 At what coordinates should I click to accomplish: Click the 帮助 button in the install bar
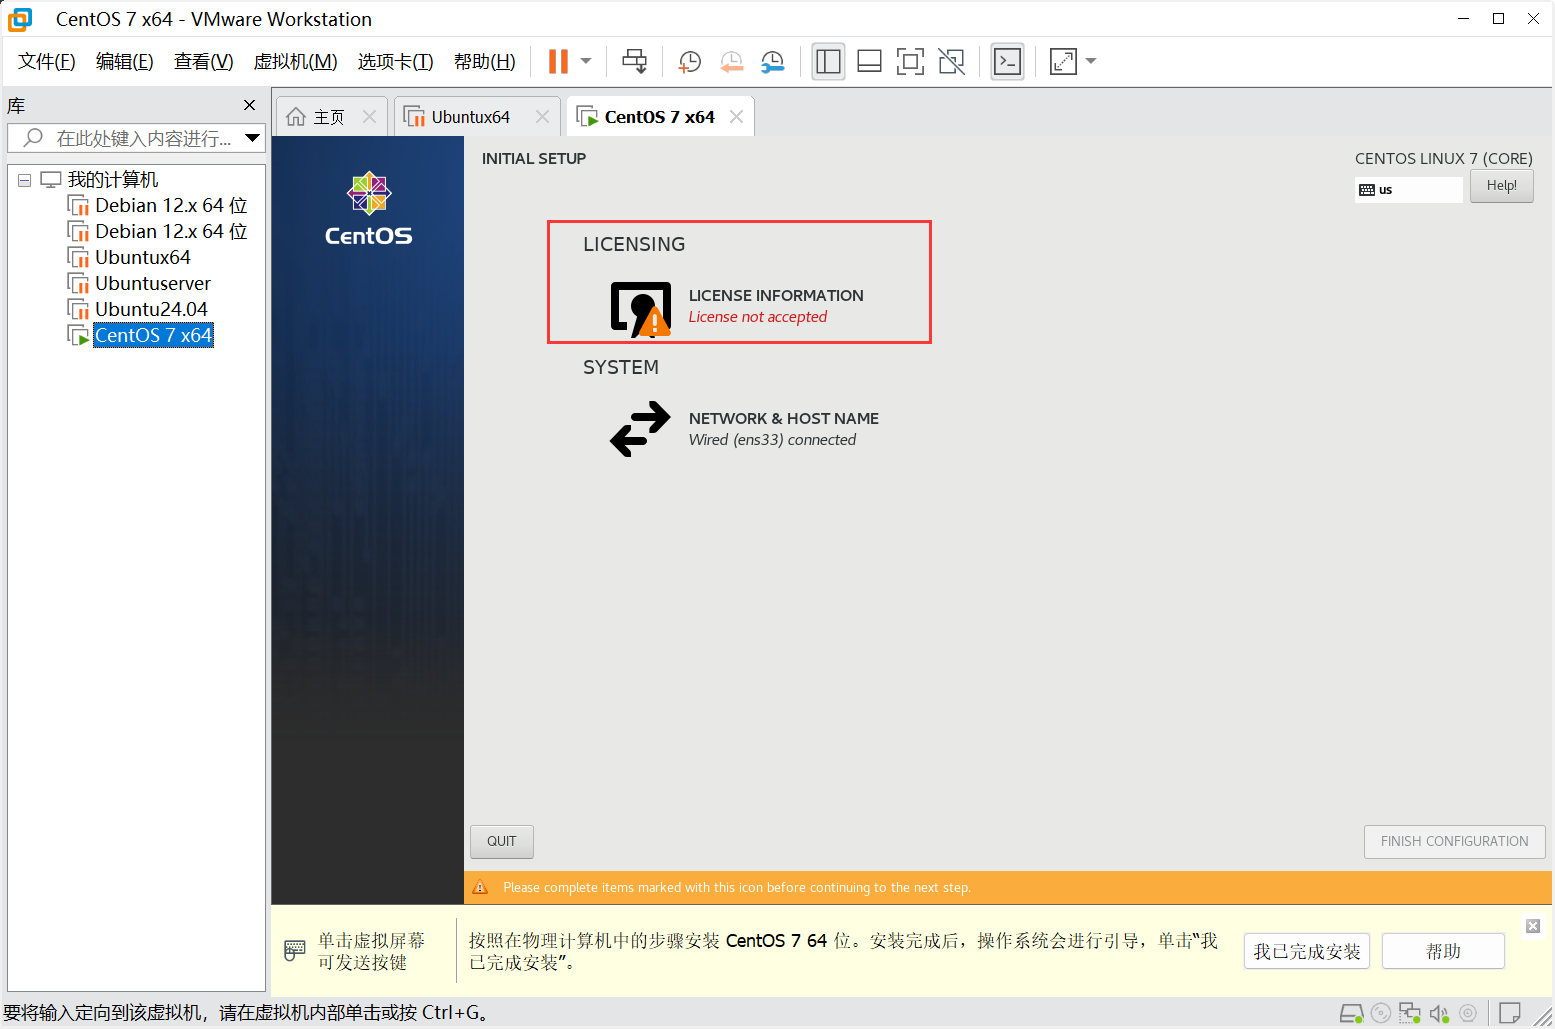point(1443,951)
